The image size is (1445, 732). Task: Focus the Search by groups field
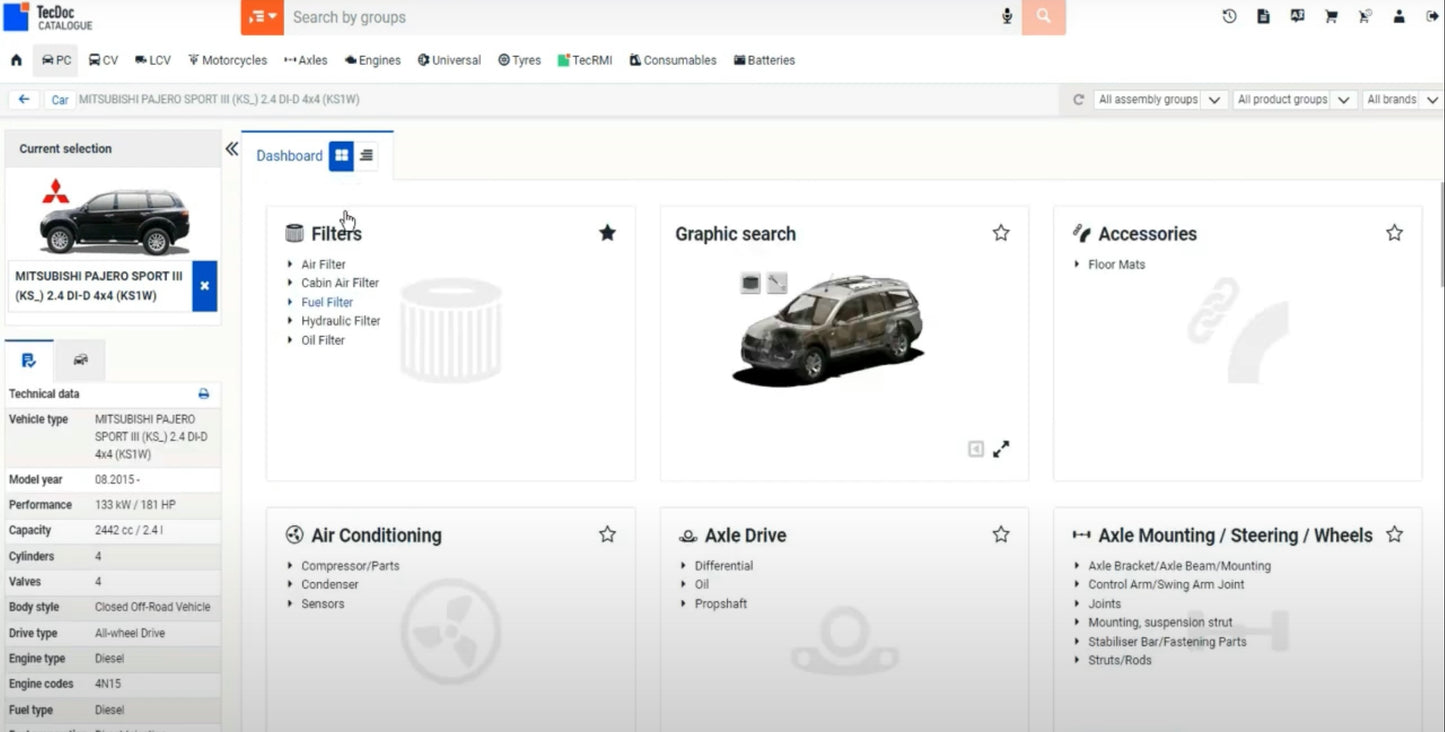[640, 17]
